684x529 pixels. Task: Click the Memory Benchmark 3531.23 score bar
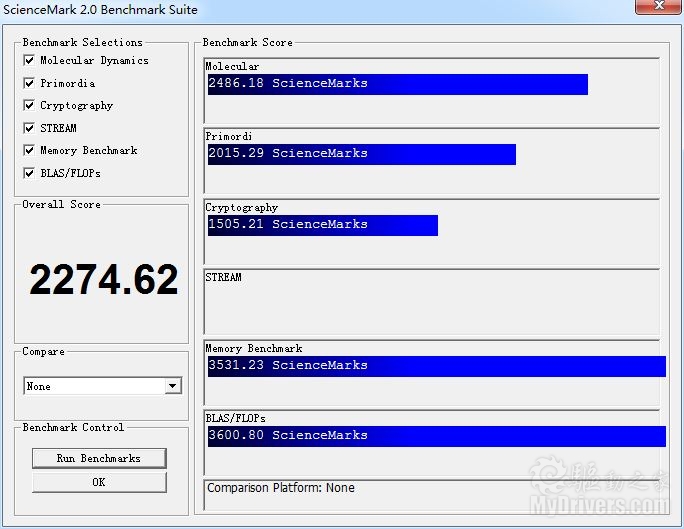[x=437, y=366]
